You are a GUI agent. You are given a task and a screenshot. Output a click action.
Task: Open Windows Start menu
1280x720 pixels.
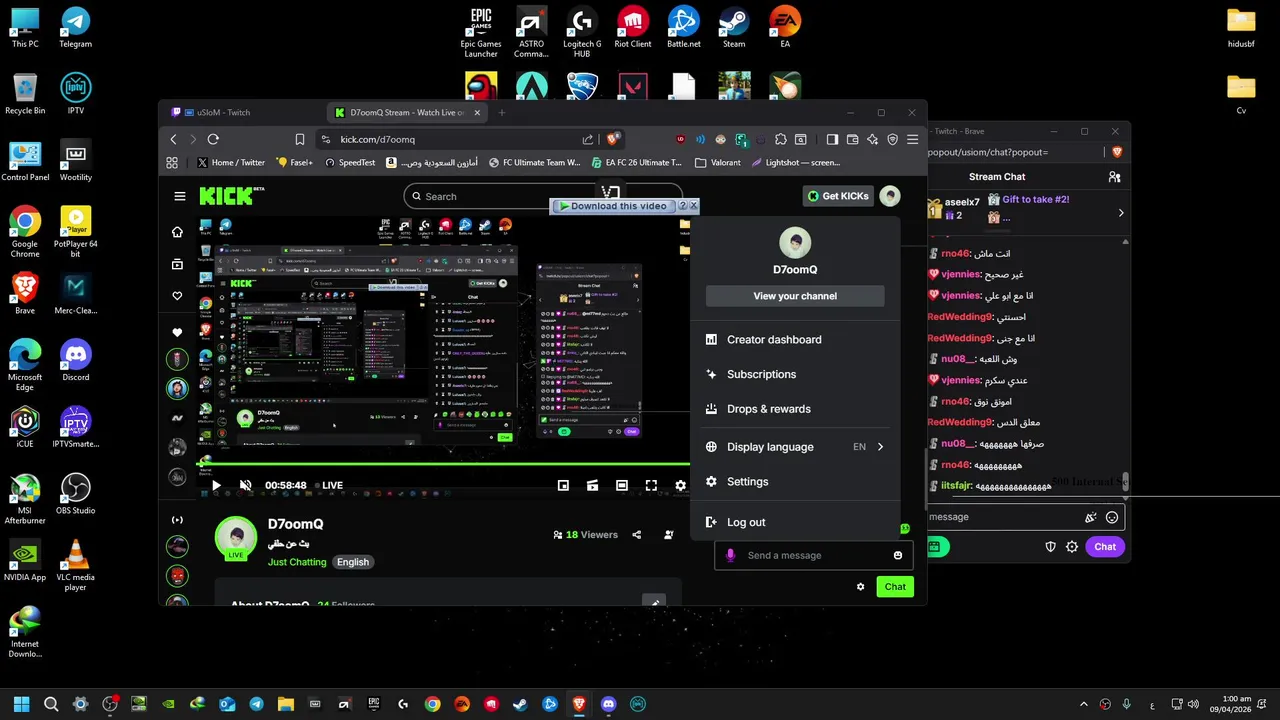21,704
